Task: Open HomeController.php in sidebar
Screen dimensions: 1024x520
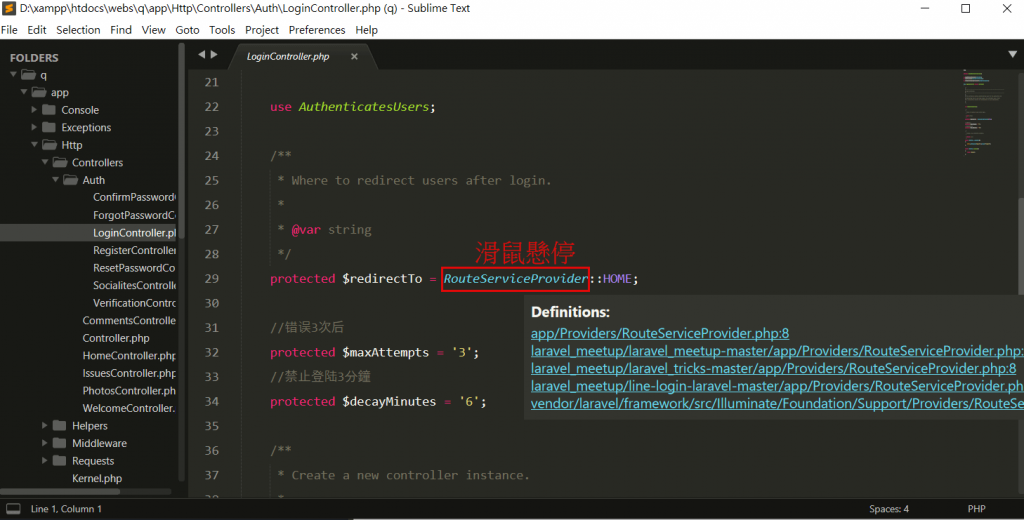Action: [129, 356]
